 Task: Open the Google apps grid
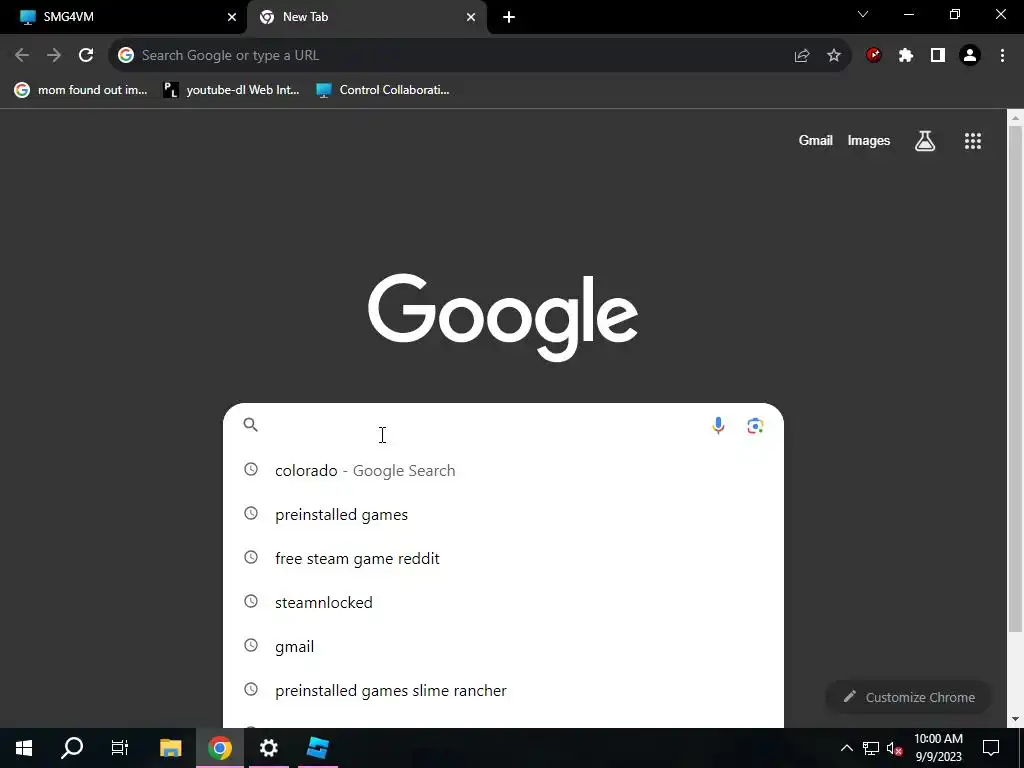(973, 140)
